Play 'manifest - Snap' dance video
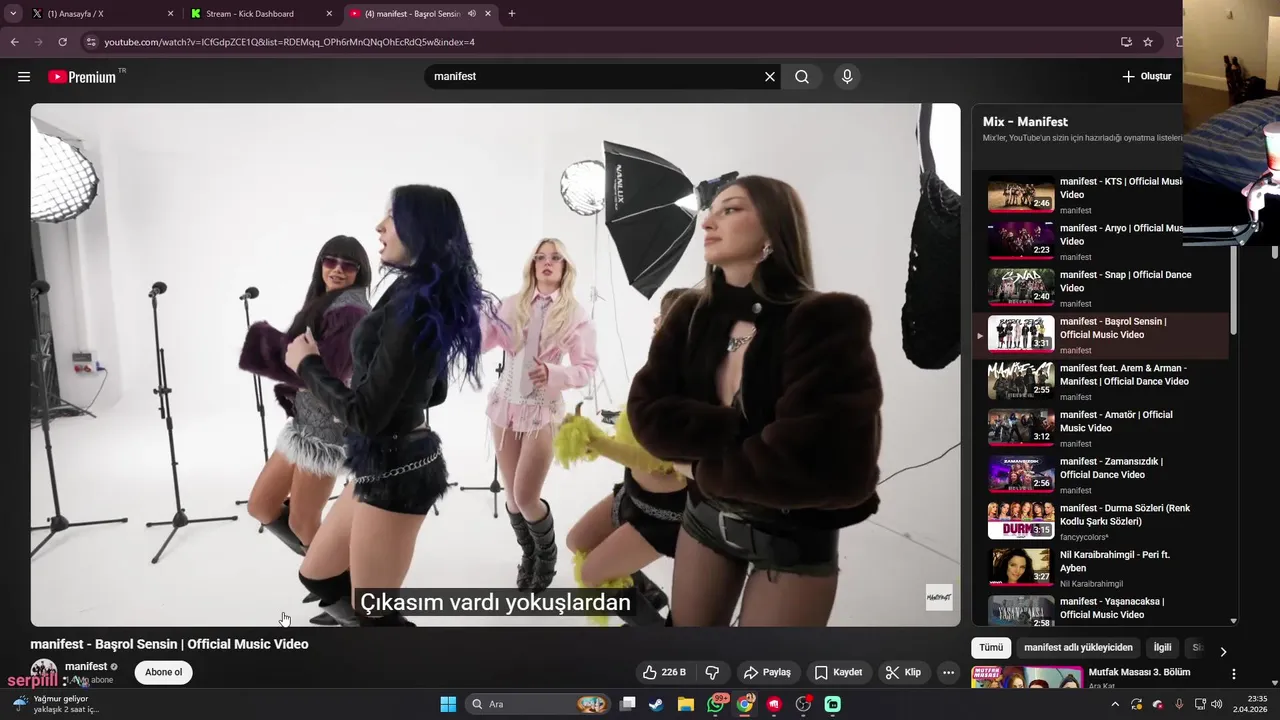This screenshot has width=1280, height=720. (1100, 288)
